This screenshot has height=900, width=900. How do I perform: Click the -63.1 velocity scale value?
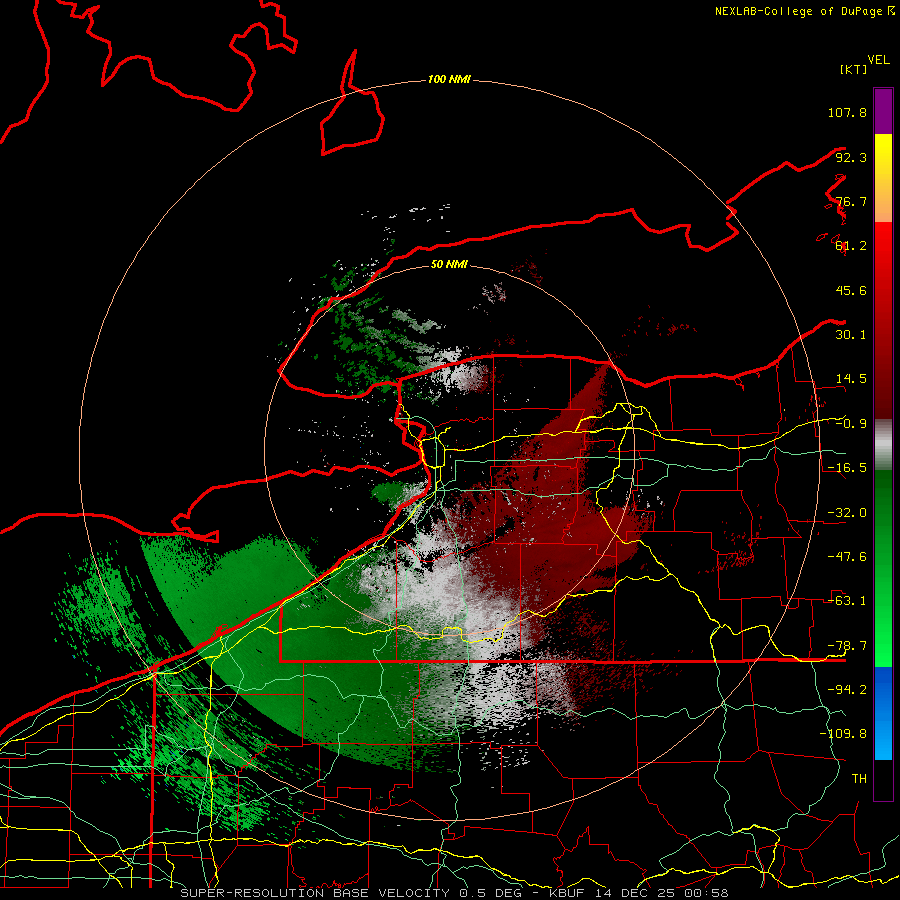[x=847, y=601]
